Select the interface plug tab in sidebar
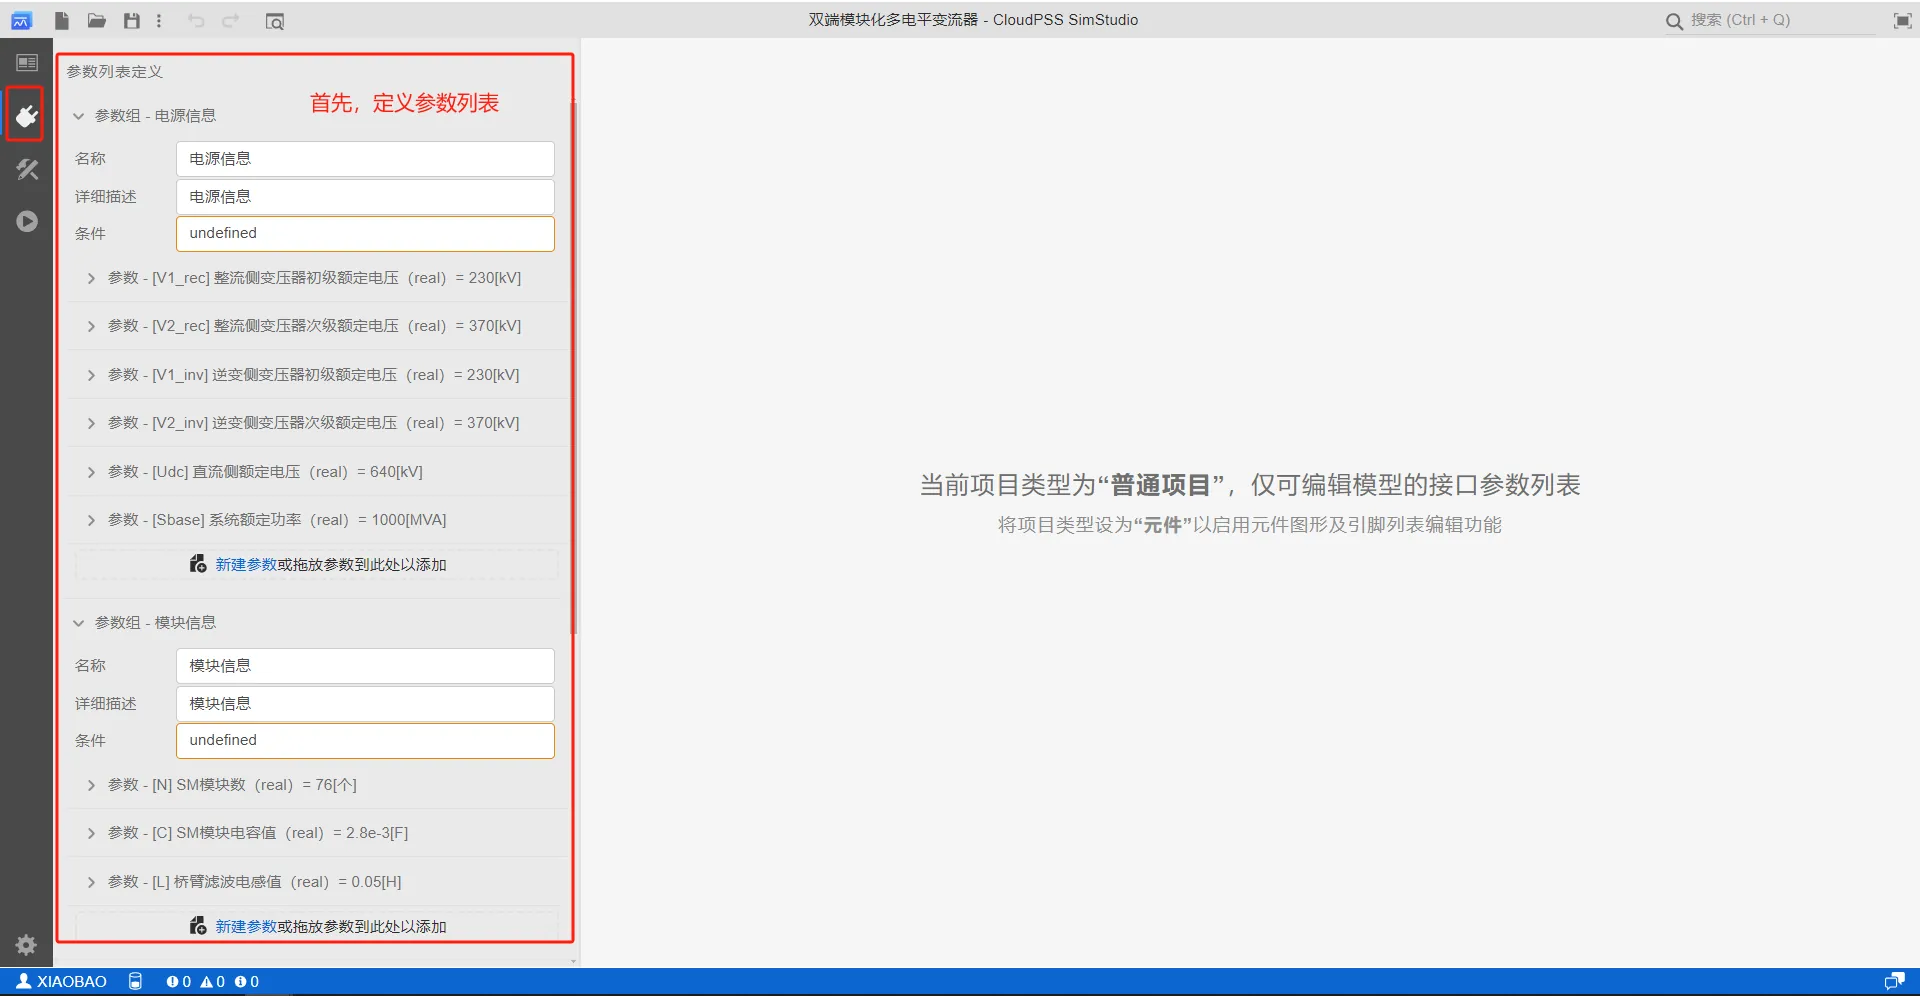The height and width of the screenshot is (996, 1920). click(26, 115)
